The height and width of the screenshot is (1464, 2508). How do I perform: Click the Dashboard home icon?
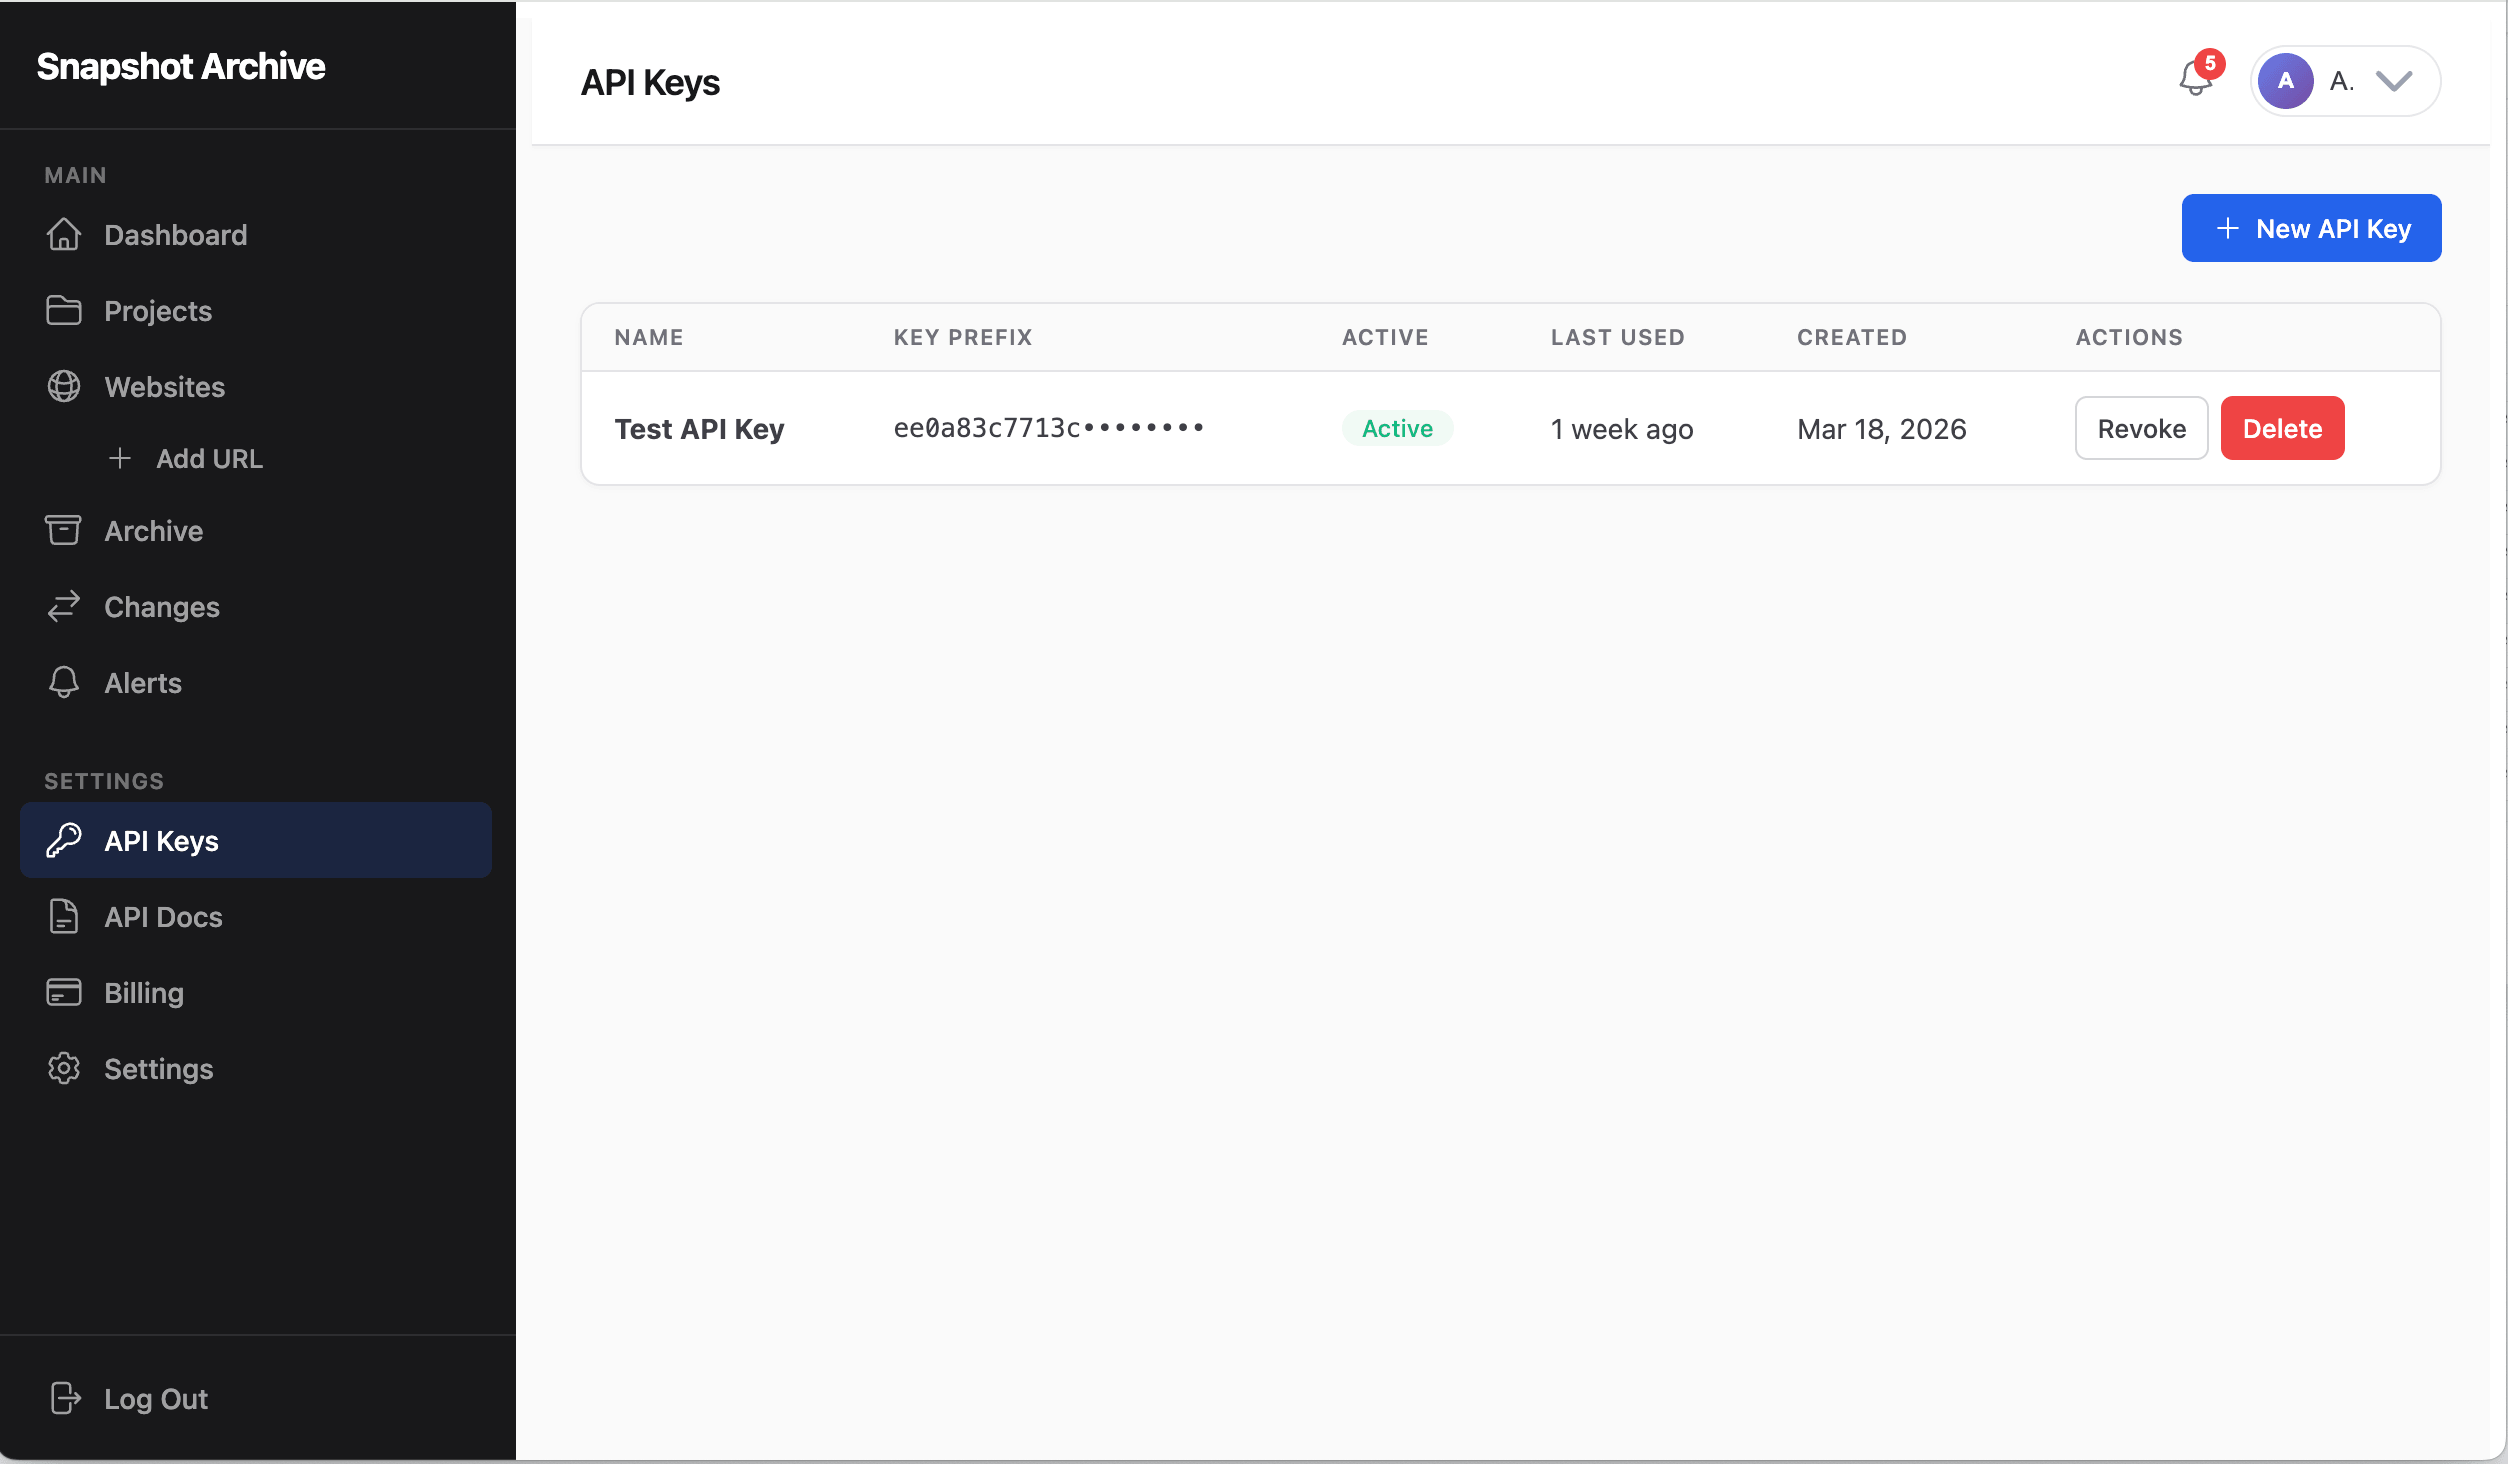tap(64, 234)
